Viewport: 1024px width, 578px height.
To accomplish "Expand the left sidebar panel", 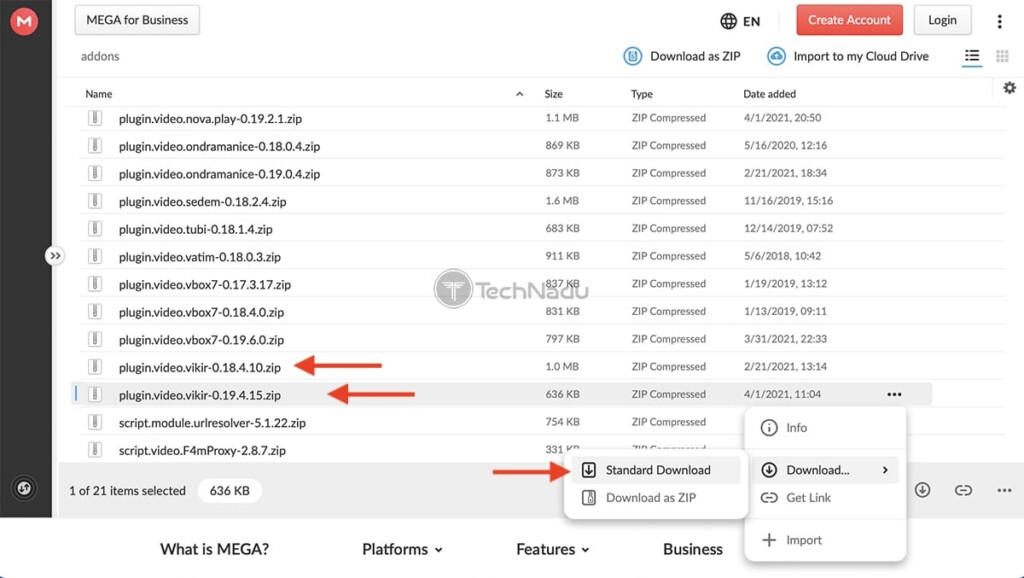I will [55, 256].
